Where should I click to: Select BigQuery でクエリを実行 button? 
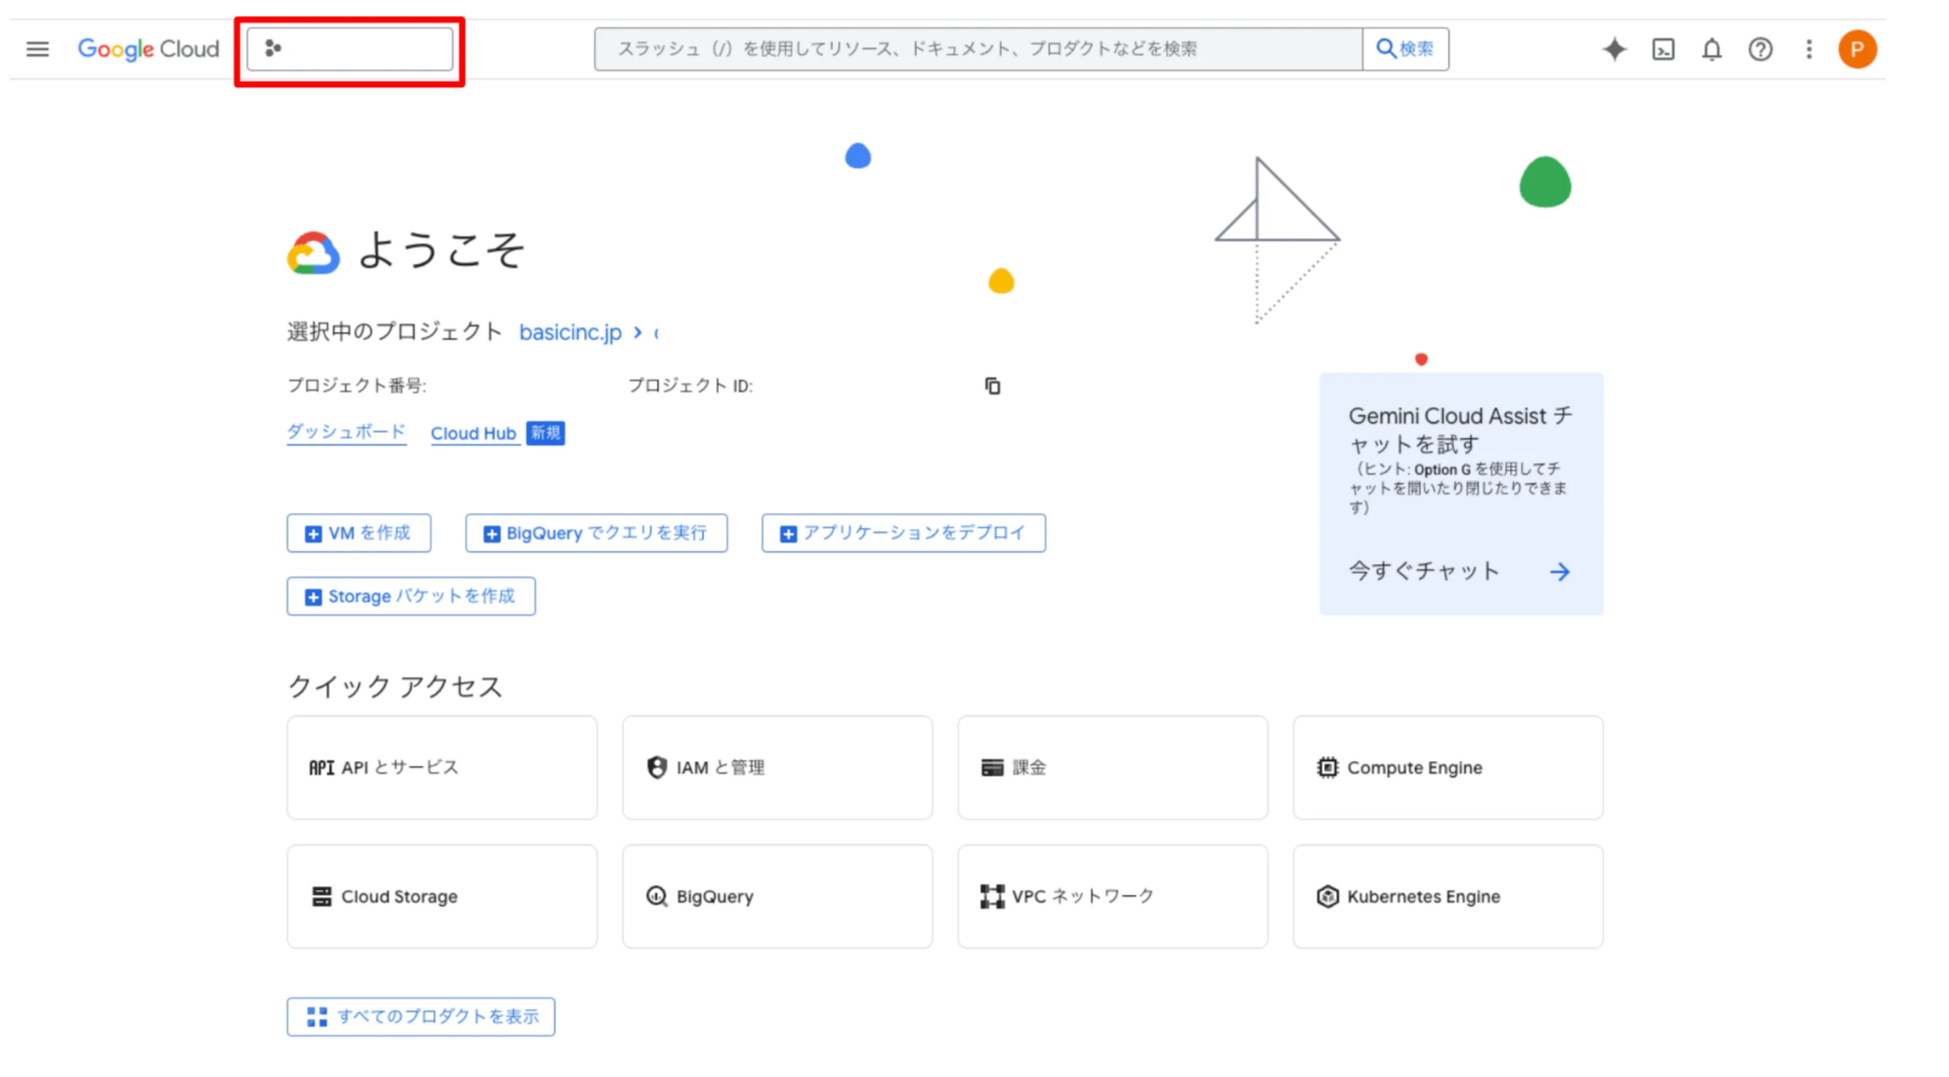(596, 533)
